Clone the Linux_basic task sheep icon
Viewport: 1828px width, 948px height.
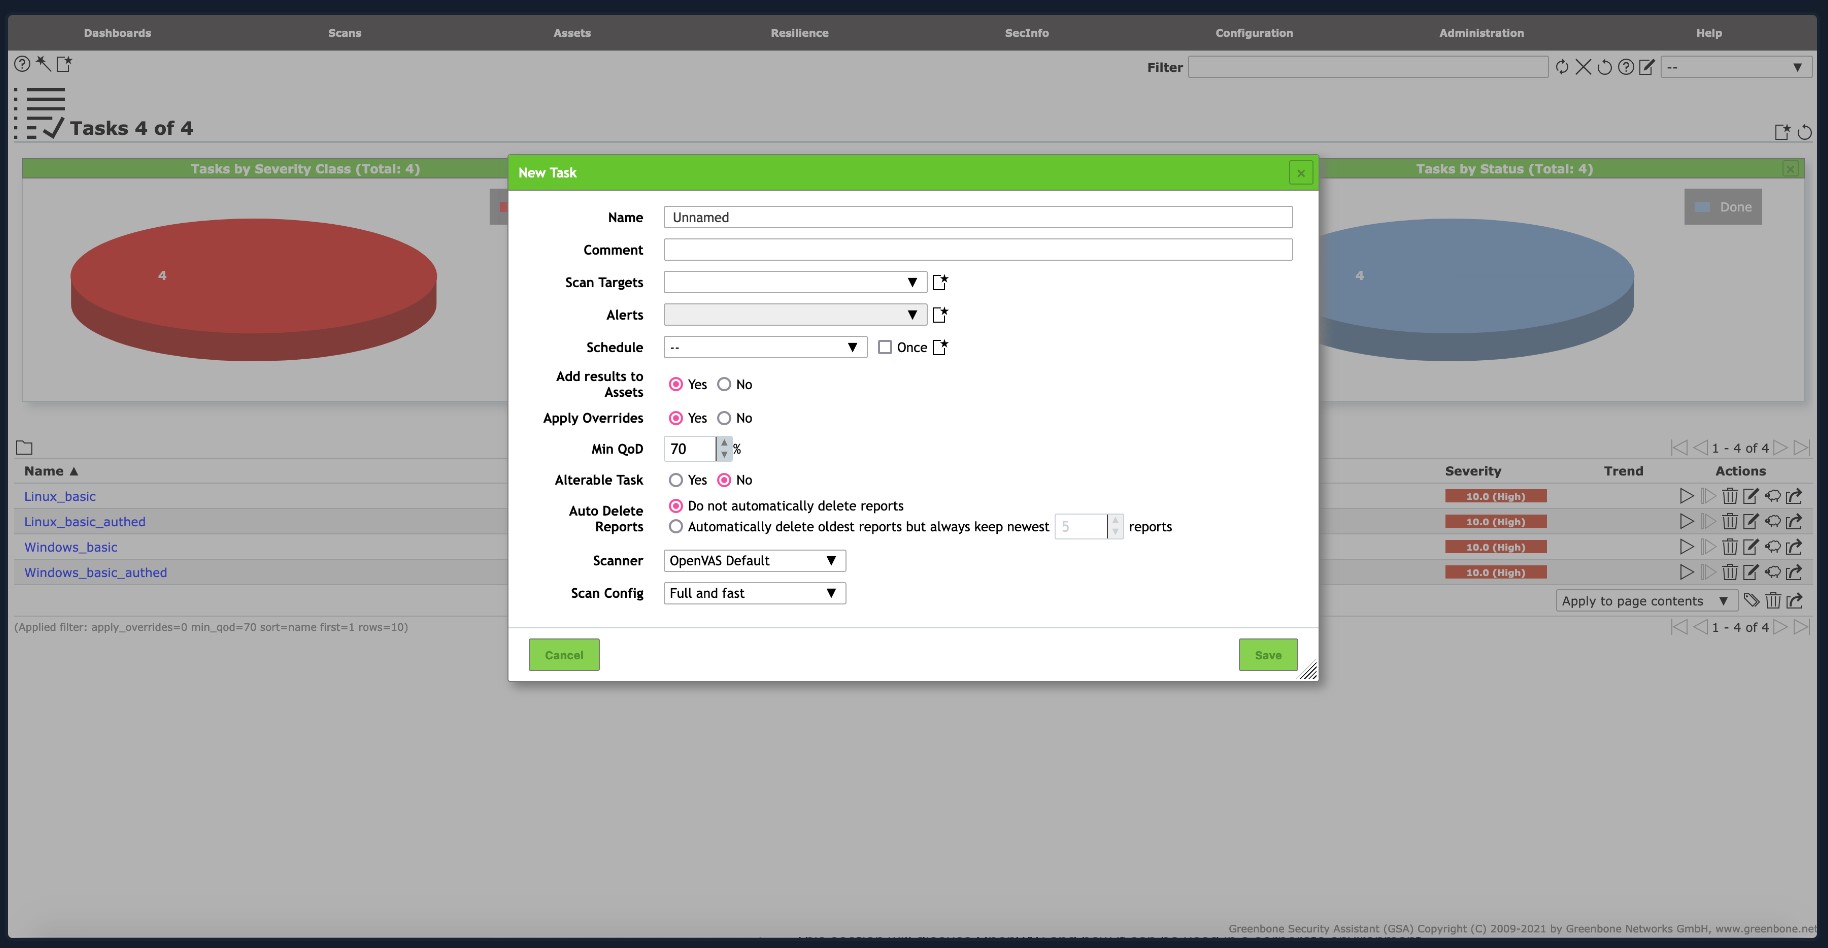(1772, 496)
